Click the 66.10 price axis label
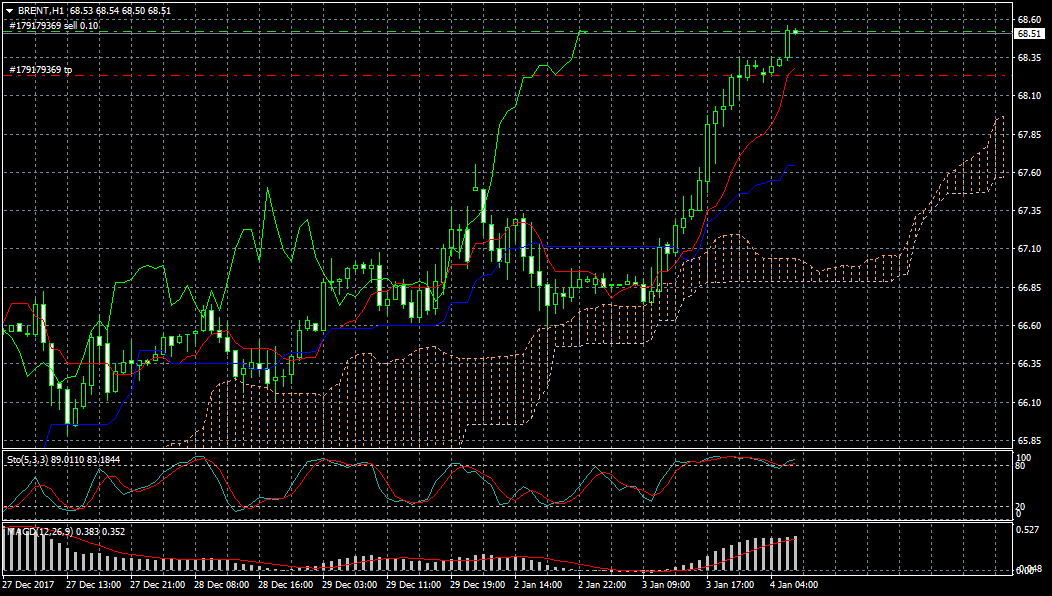The width and height of the screenshot is (1052, 596). [x=1029, y=403]
